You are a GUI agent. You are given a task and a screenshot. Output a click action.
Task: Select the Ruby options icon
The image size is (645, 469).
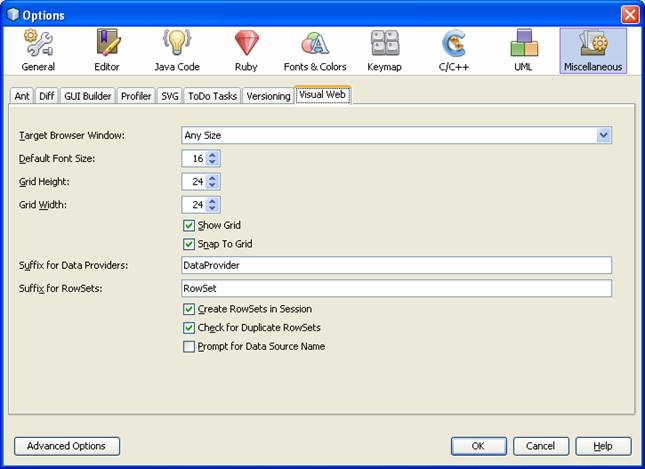245,50
